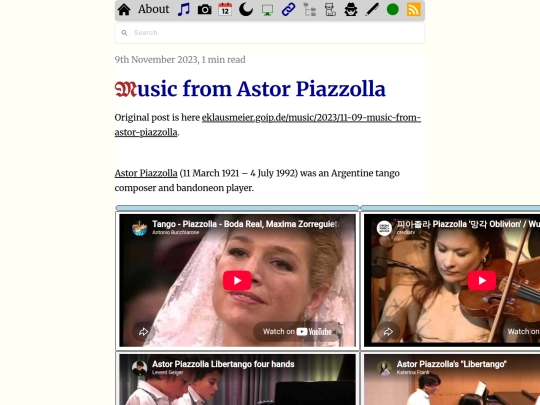Share the Boda Real video
Image resolution: width=540 pixels, height=405 pixels.
143,331
